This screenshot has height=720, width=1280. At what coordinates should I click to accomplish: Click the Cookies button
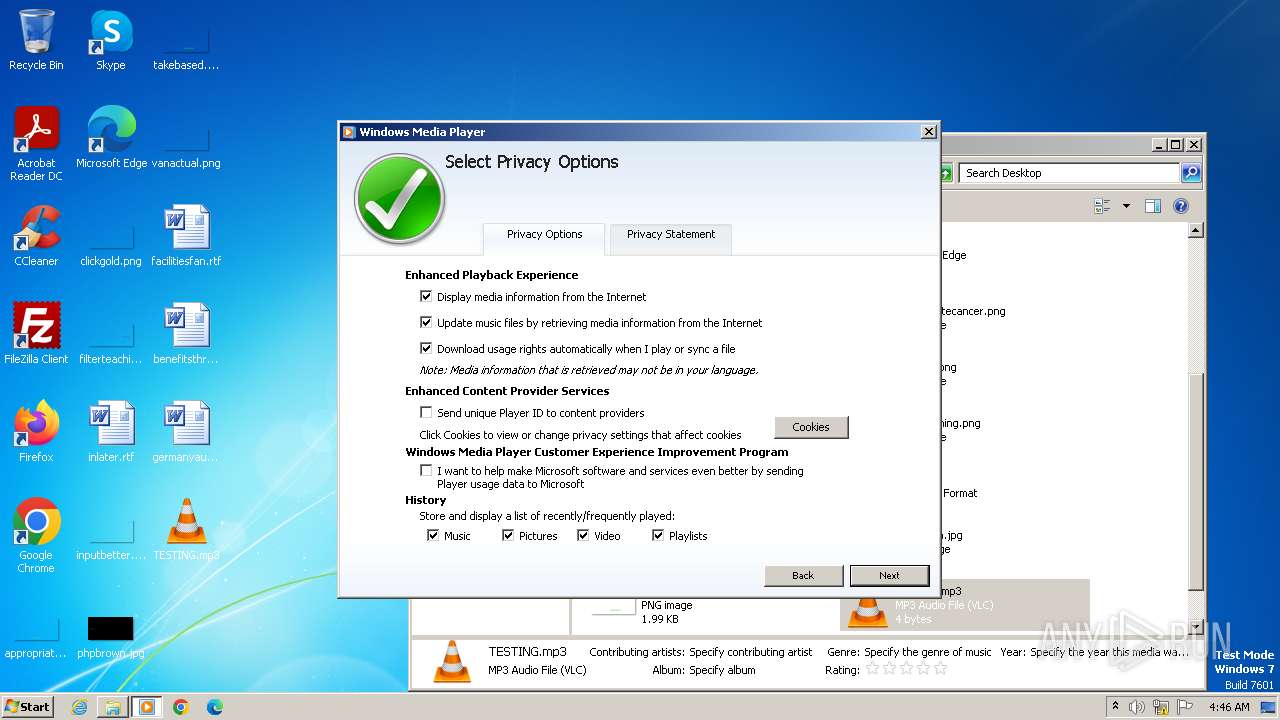[811, 427]
